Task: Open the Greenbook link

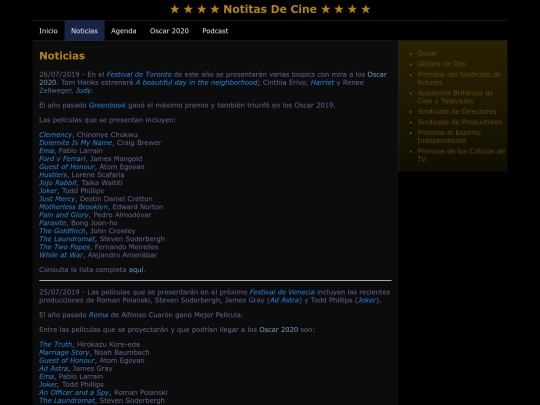Action: [107, 105]
